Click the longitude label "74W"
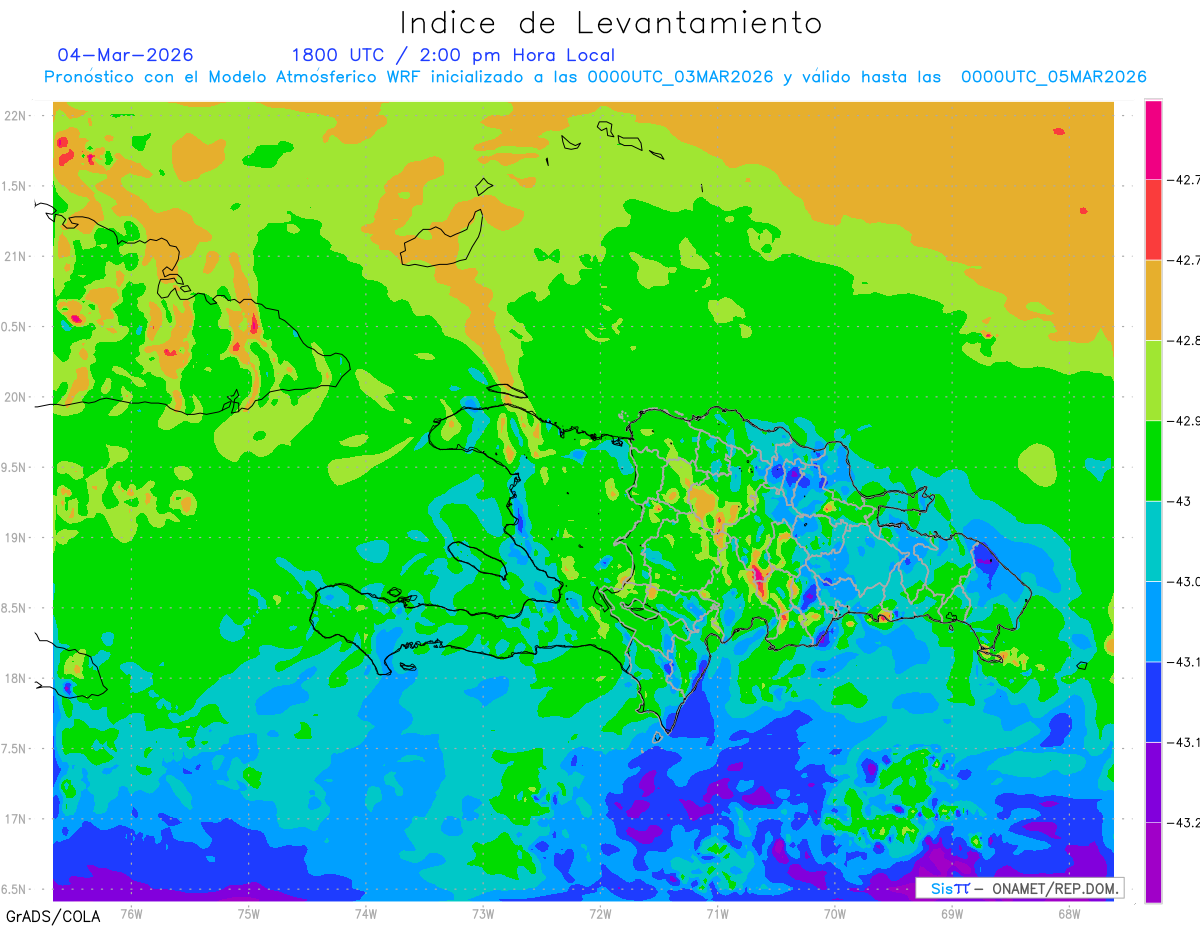This screenshot has height=927, width=1200. point(365,913)
